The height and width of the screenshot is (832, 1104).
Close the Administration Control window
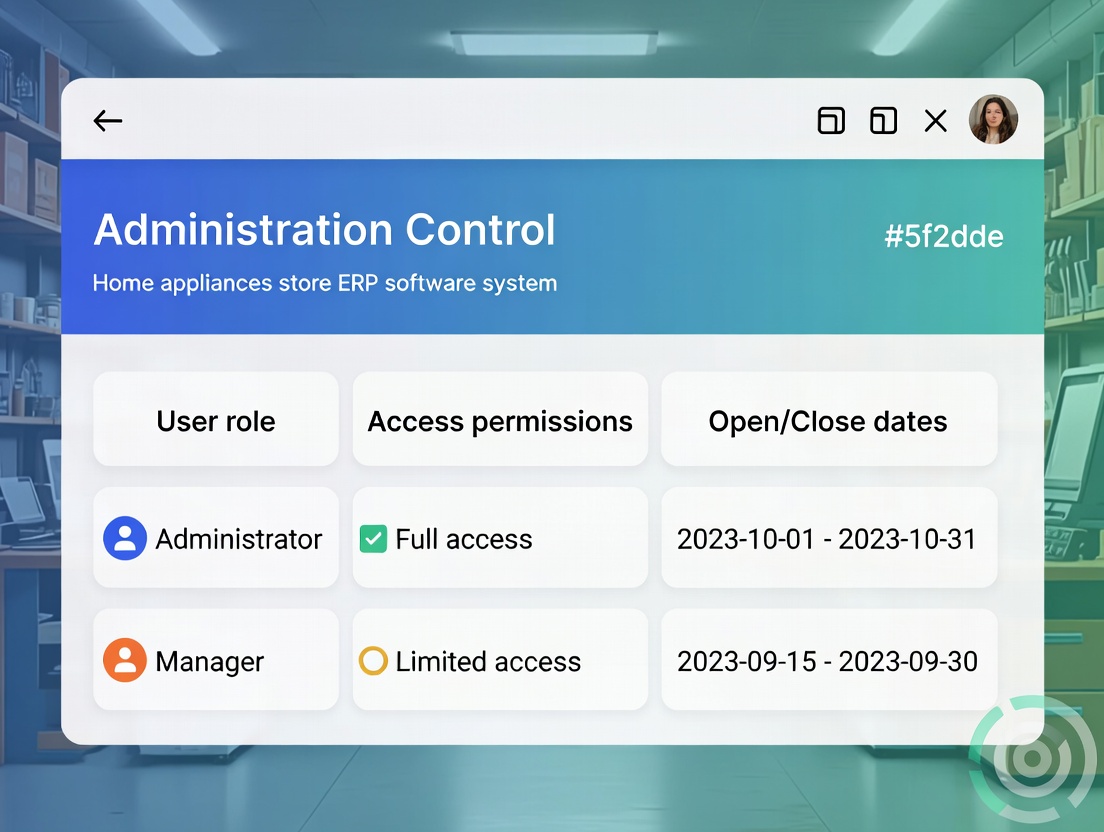(x=935, y=121)
